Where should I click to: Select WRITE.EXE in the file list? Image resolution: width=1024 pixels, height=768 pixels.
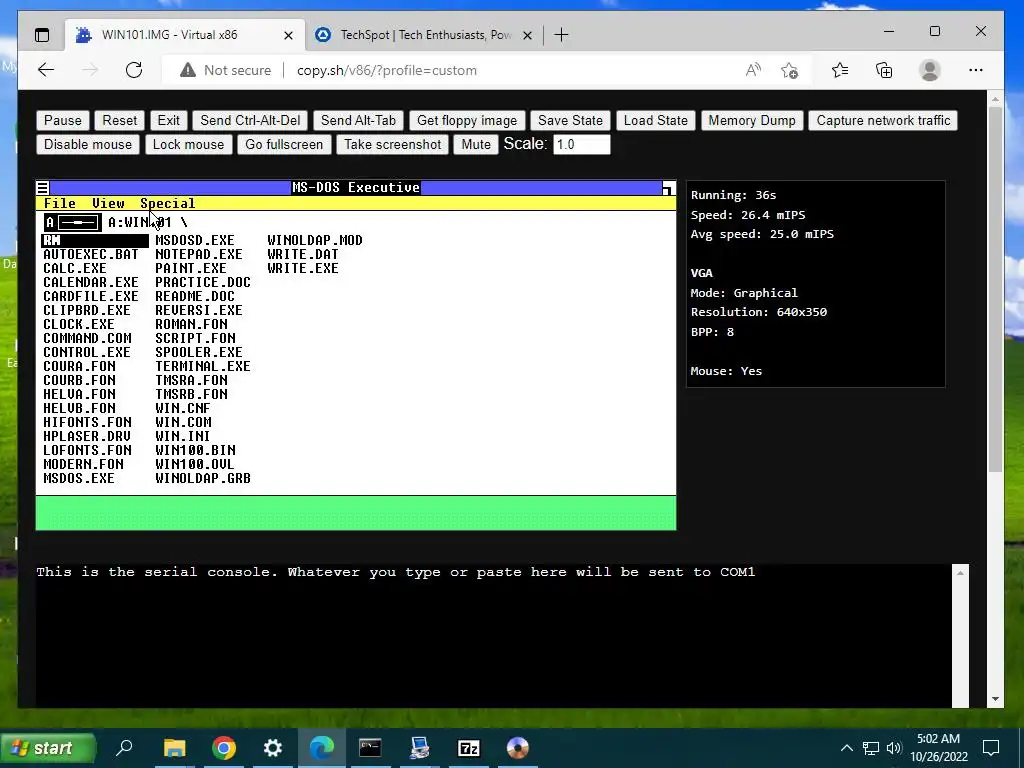pos(302,268)
